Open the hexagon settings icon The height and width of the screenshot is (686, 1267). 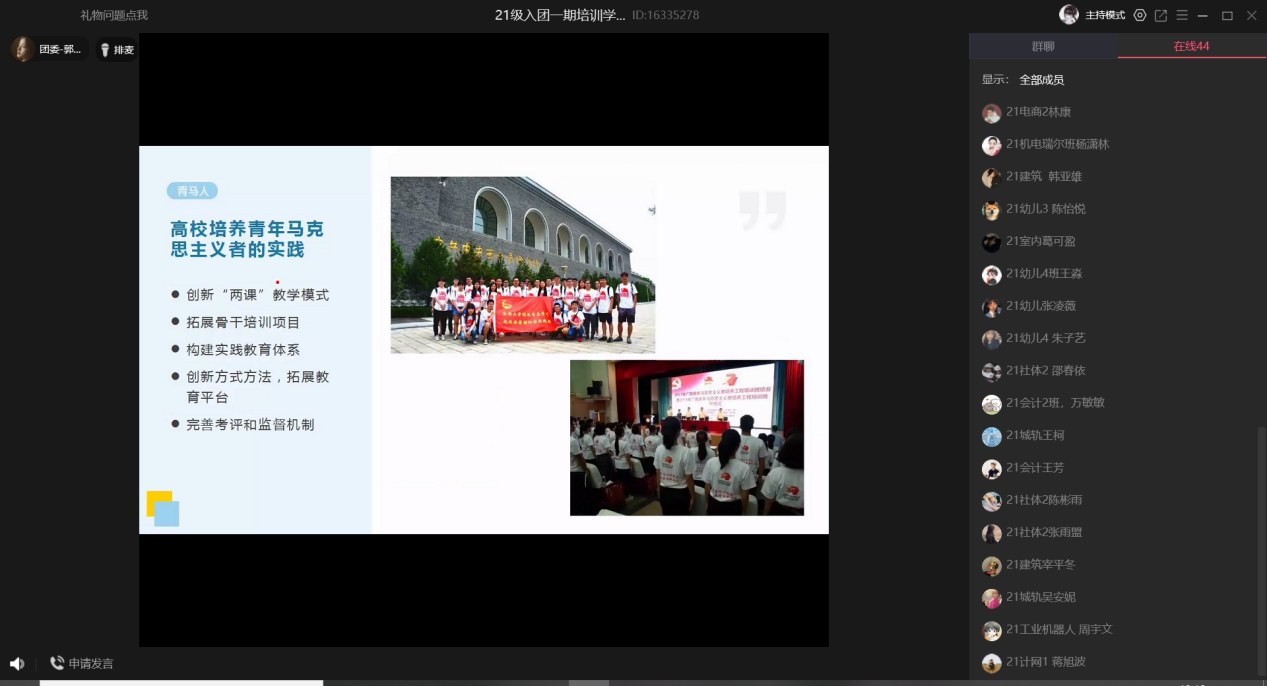point(1139,15)
